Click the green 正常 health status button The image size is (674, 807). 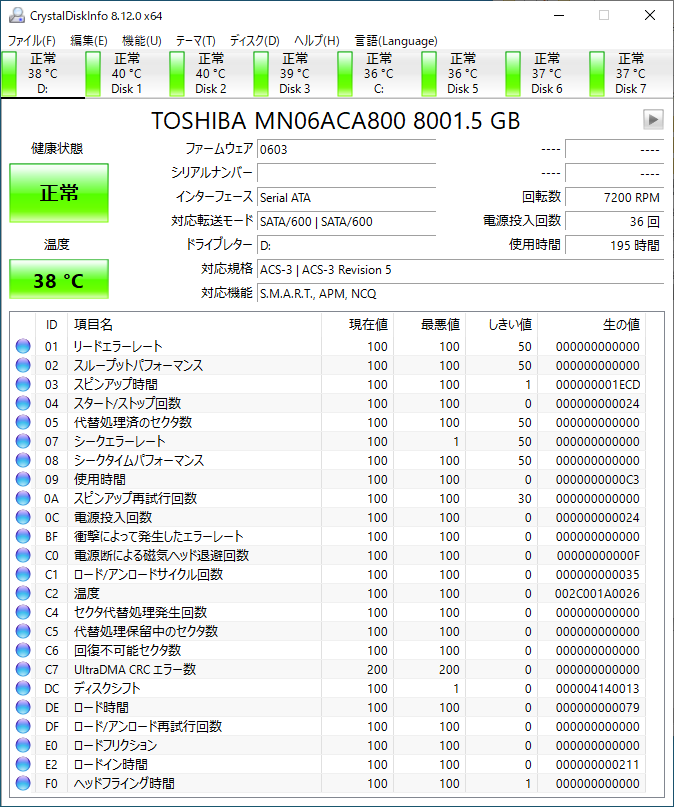(59, 193)
